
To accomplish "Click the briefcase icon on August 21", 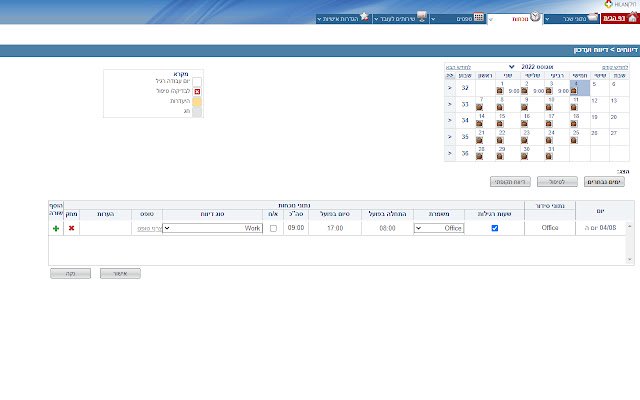I will pyautogui.click(x=479, y=140).
